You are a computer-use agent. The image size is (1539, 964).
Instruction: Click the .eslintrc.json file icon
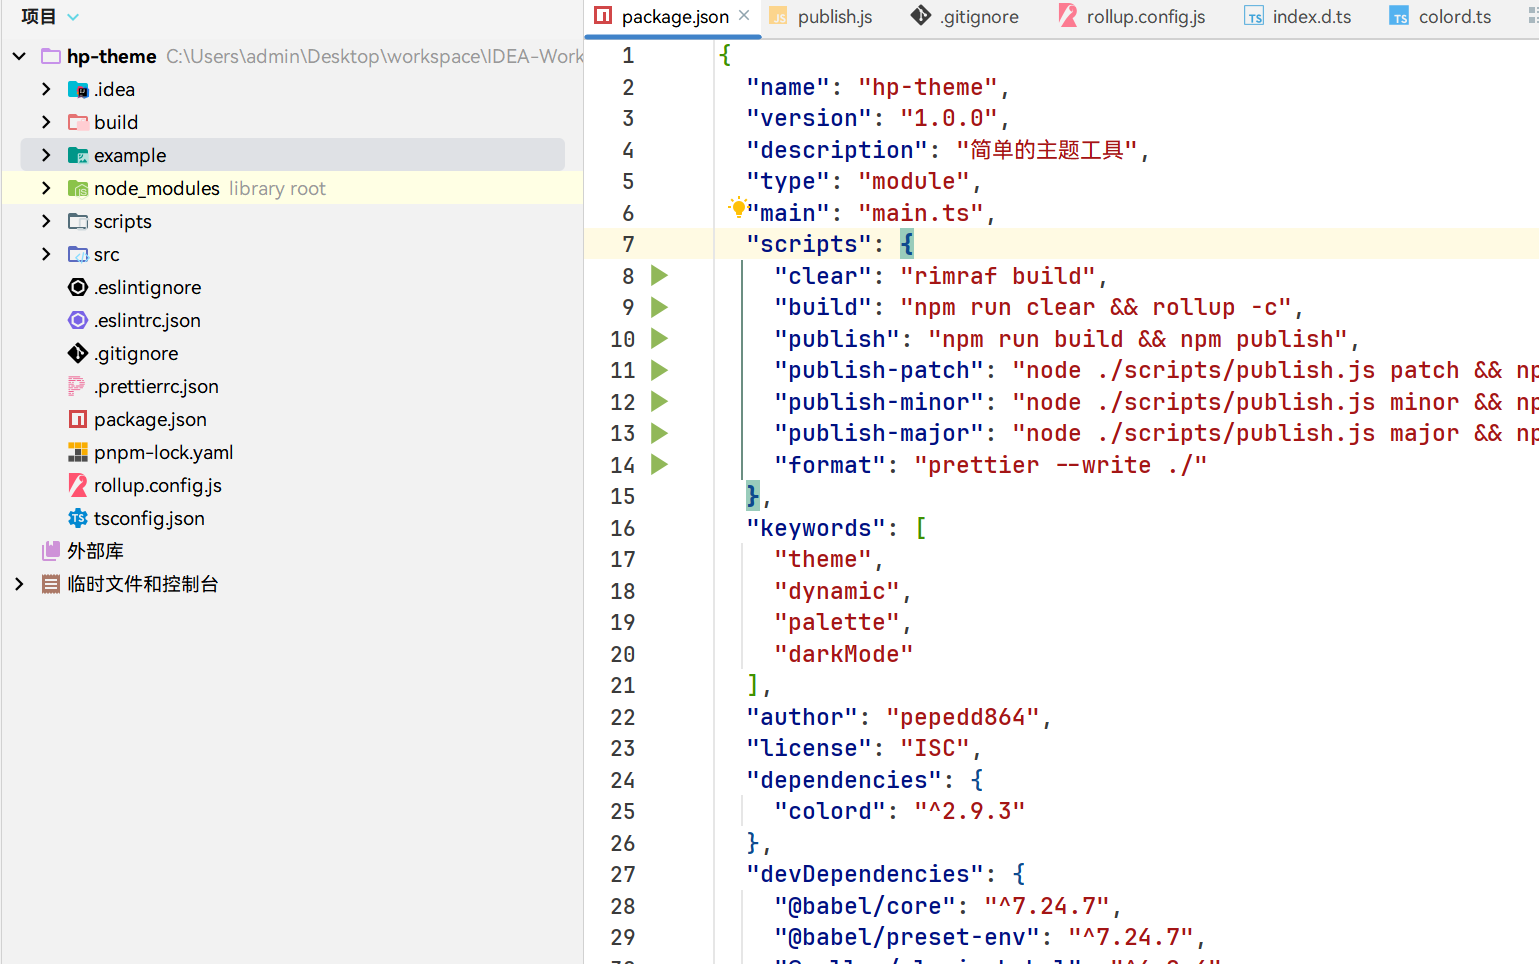(x=78, y=320)
